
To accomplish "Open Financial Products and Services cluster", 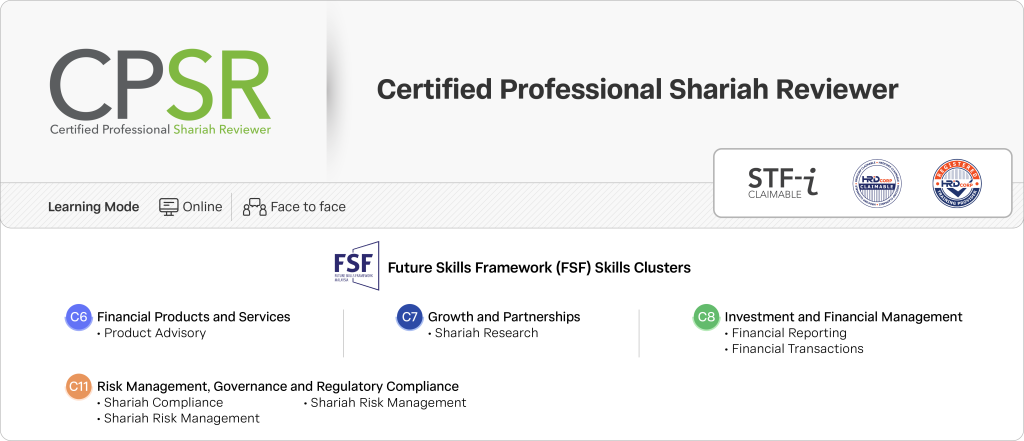I will pos(193,317).
